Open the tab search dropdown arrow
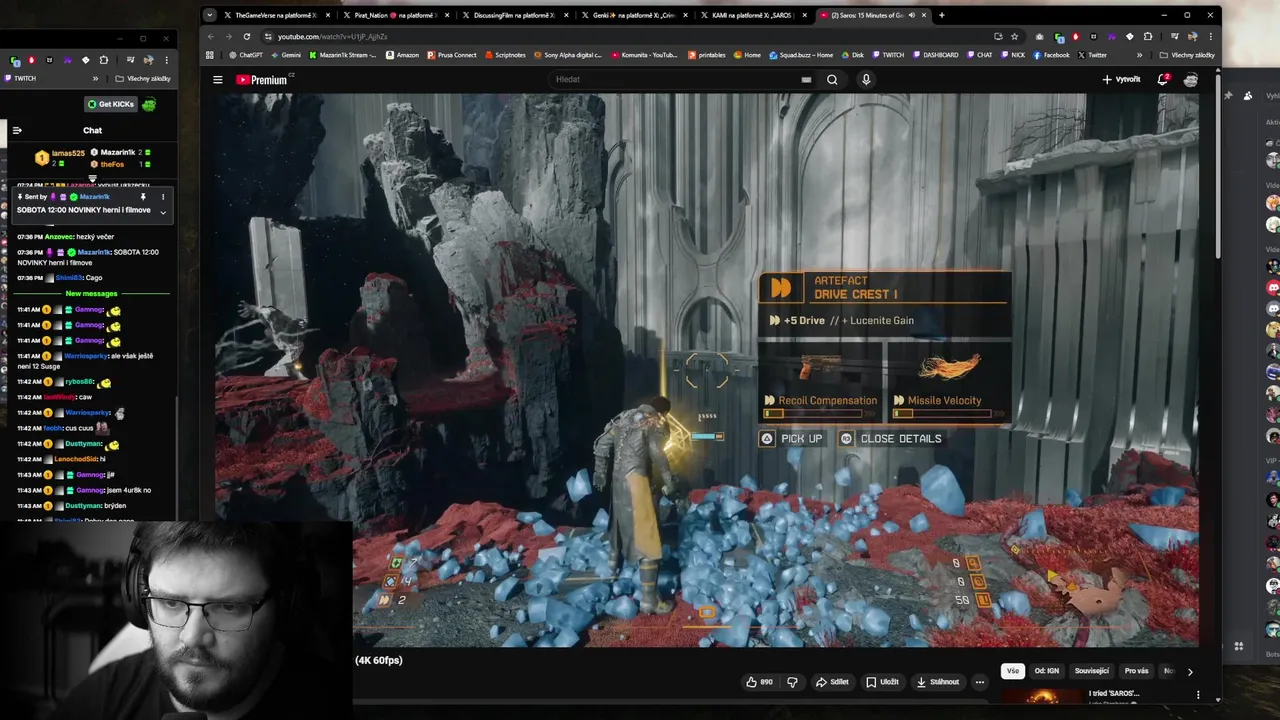 click(x=209, y=15)
